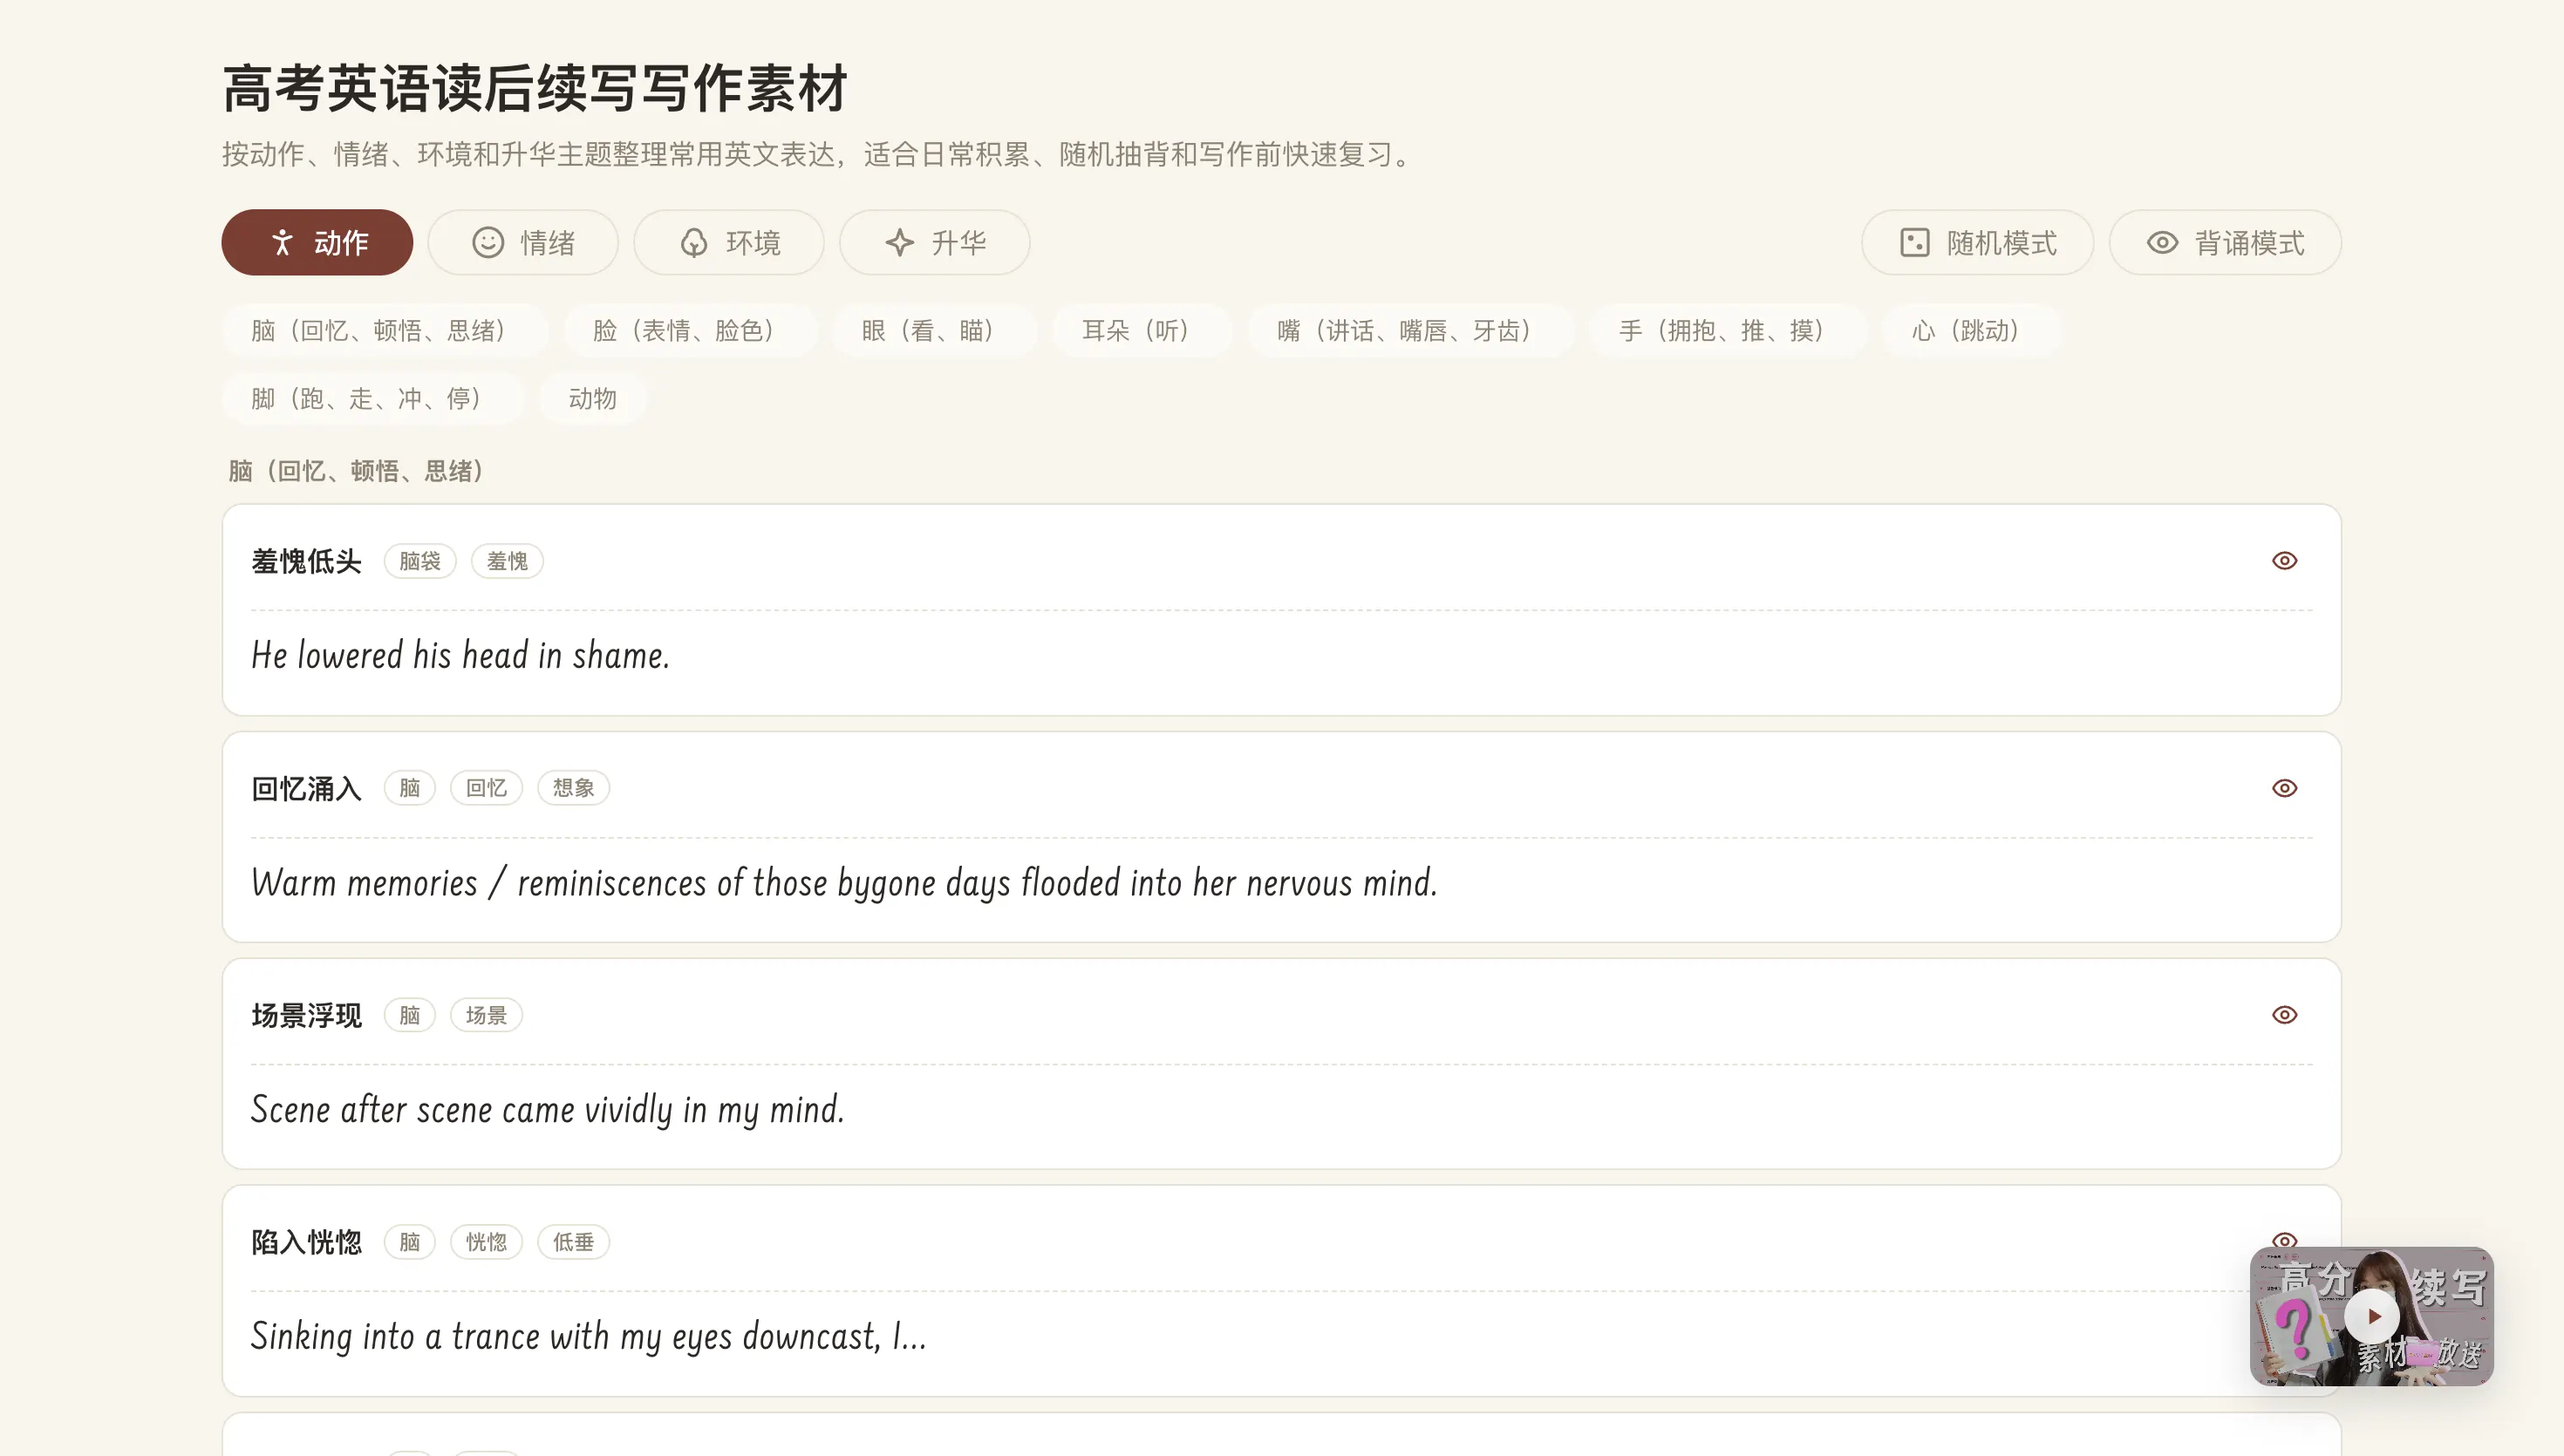Open the 嘴（讲话、嘴唇、牙齿） subcategory chip
The width and height of the screenshot is (2564, 1456).
[x=1411, y=330]
